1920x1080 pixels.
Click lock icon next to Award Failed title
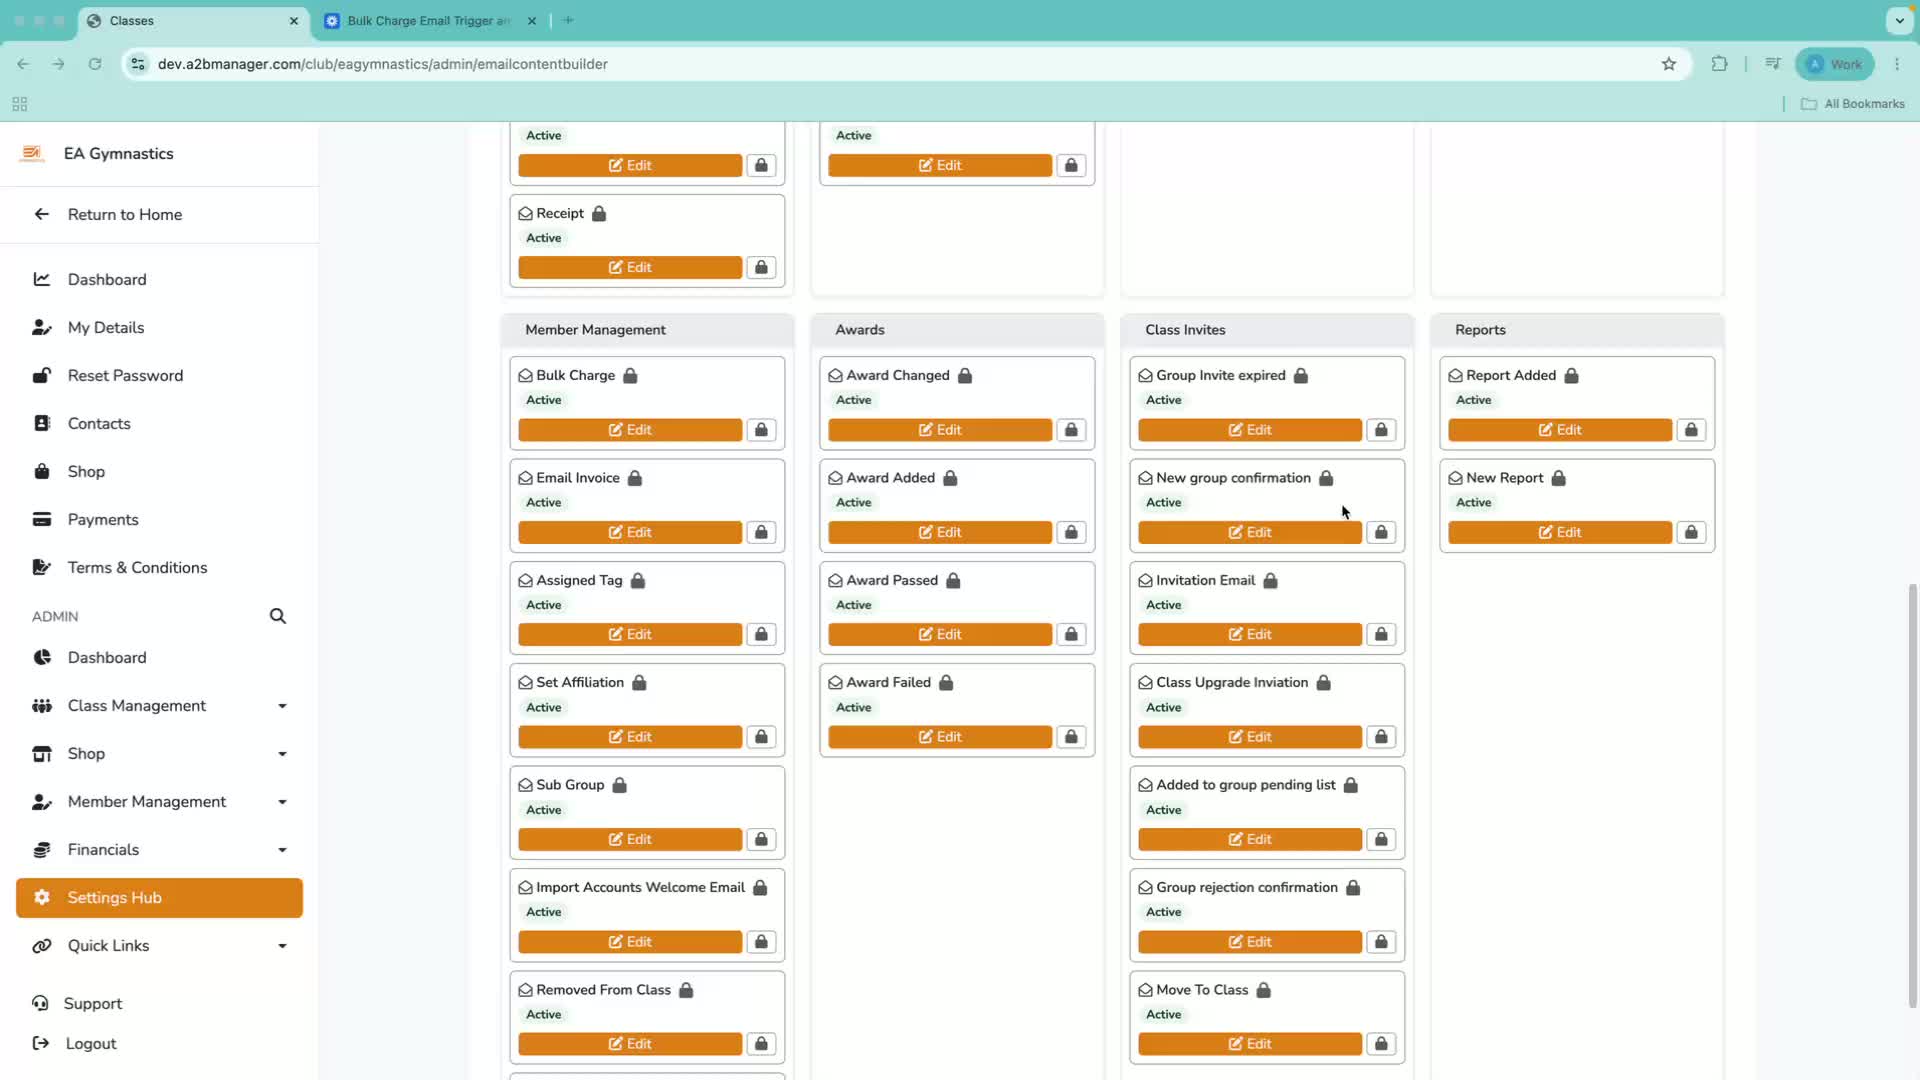946,683
